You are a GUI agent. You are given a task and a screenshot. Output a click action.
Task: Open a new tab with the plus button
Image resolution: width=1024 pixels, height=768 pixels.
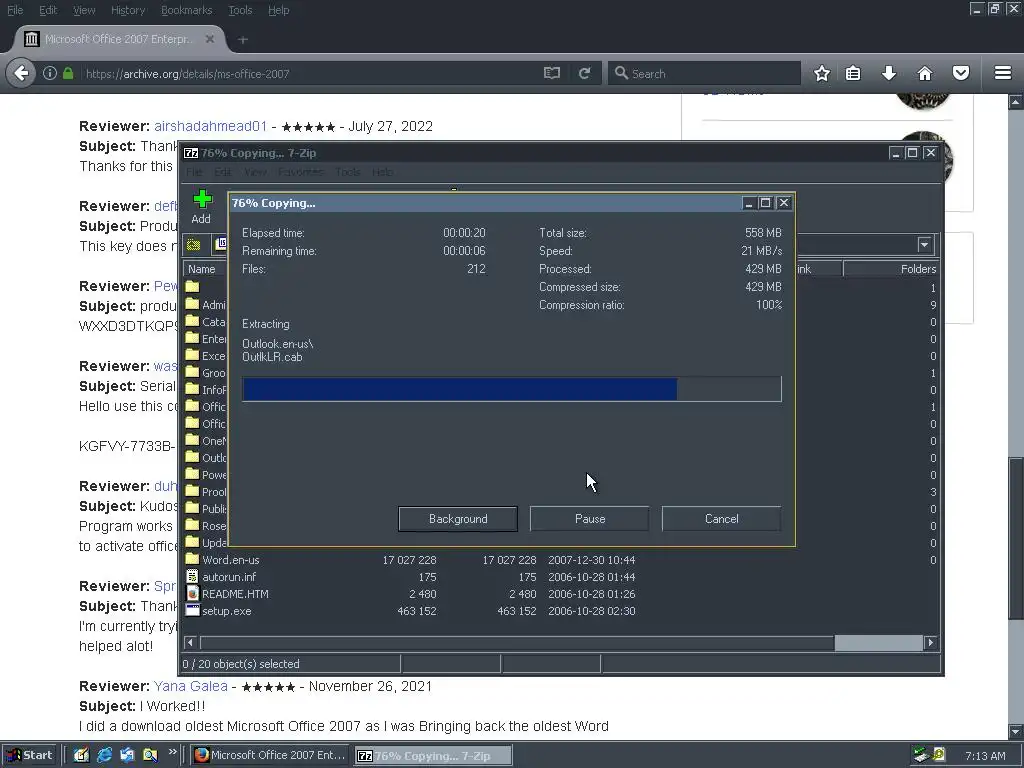coord(243,40)
